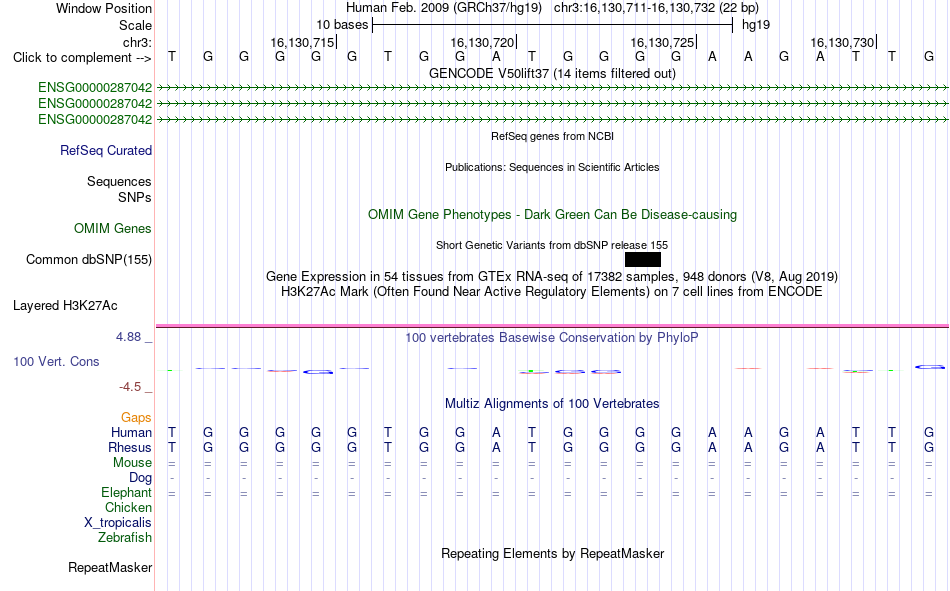Select the X_tropicalis alignment row label
The width and height of the screenshot is (950, 591).
tap(118, 523)
